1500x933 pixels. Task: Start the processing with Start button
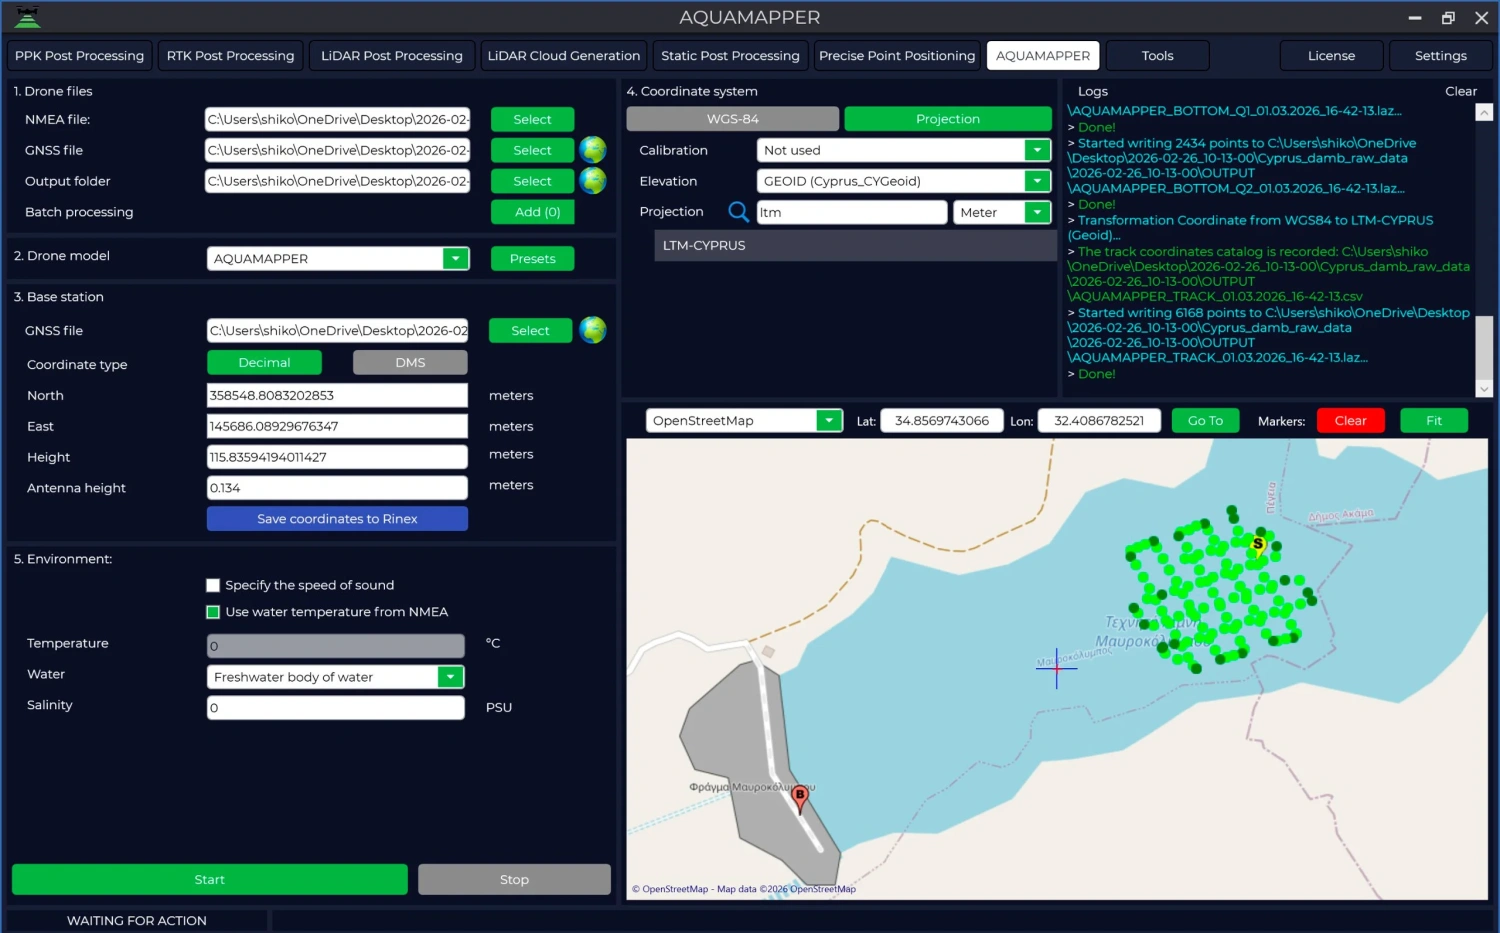point(209,879)
